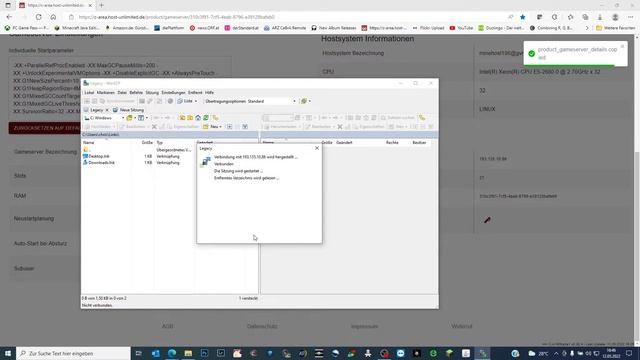
Task: Expand the Übertragungsoptionen Standard dropdown
Action: (x=294, y=101)
